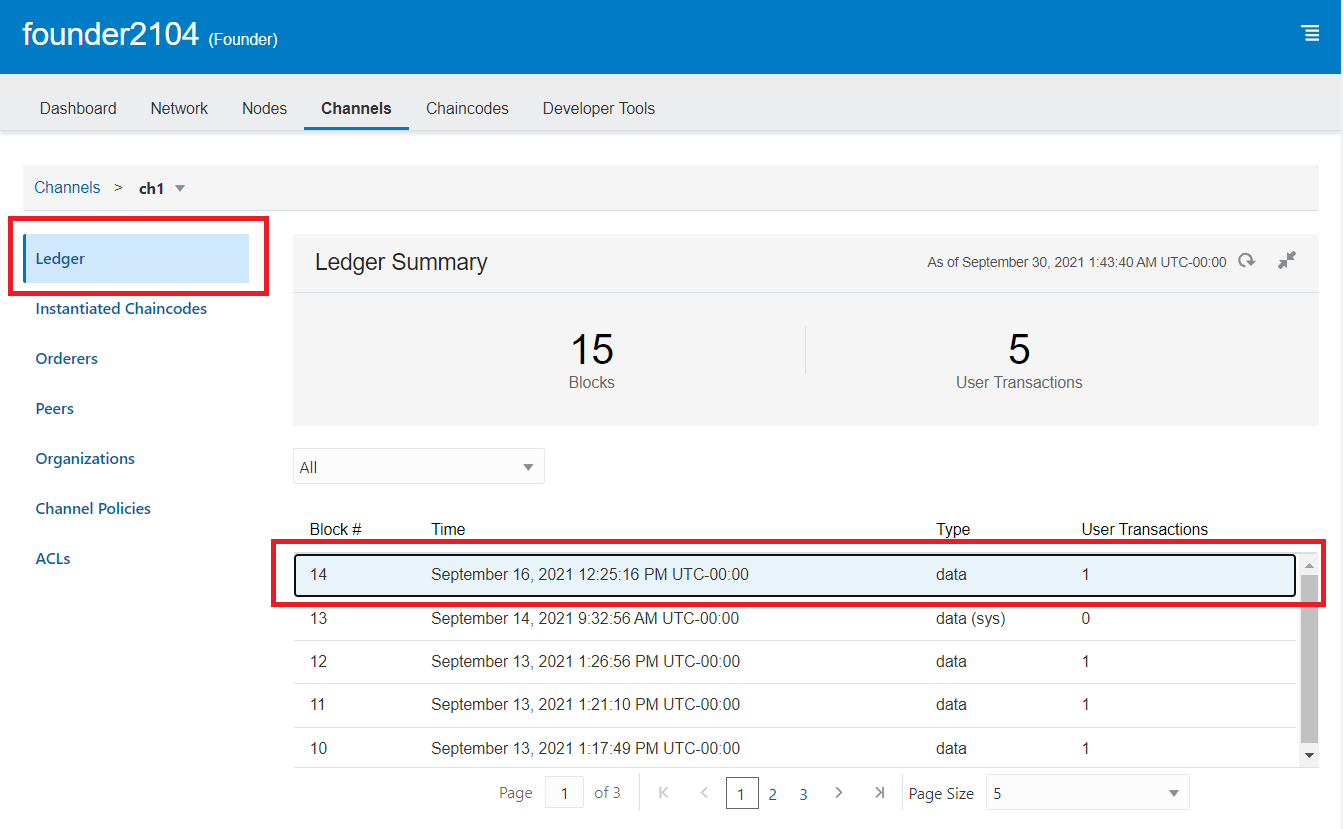Collapse the Ledger Summary panel

[1287, 261]
